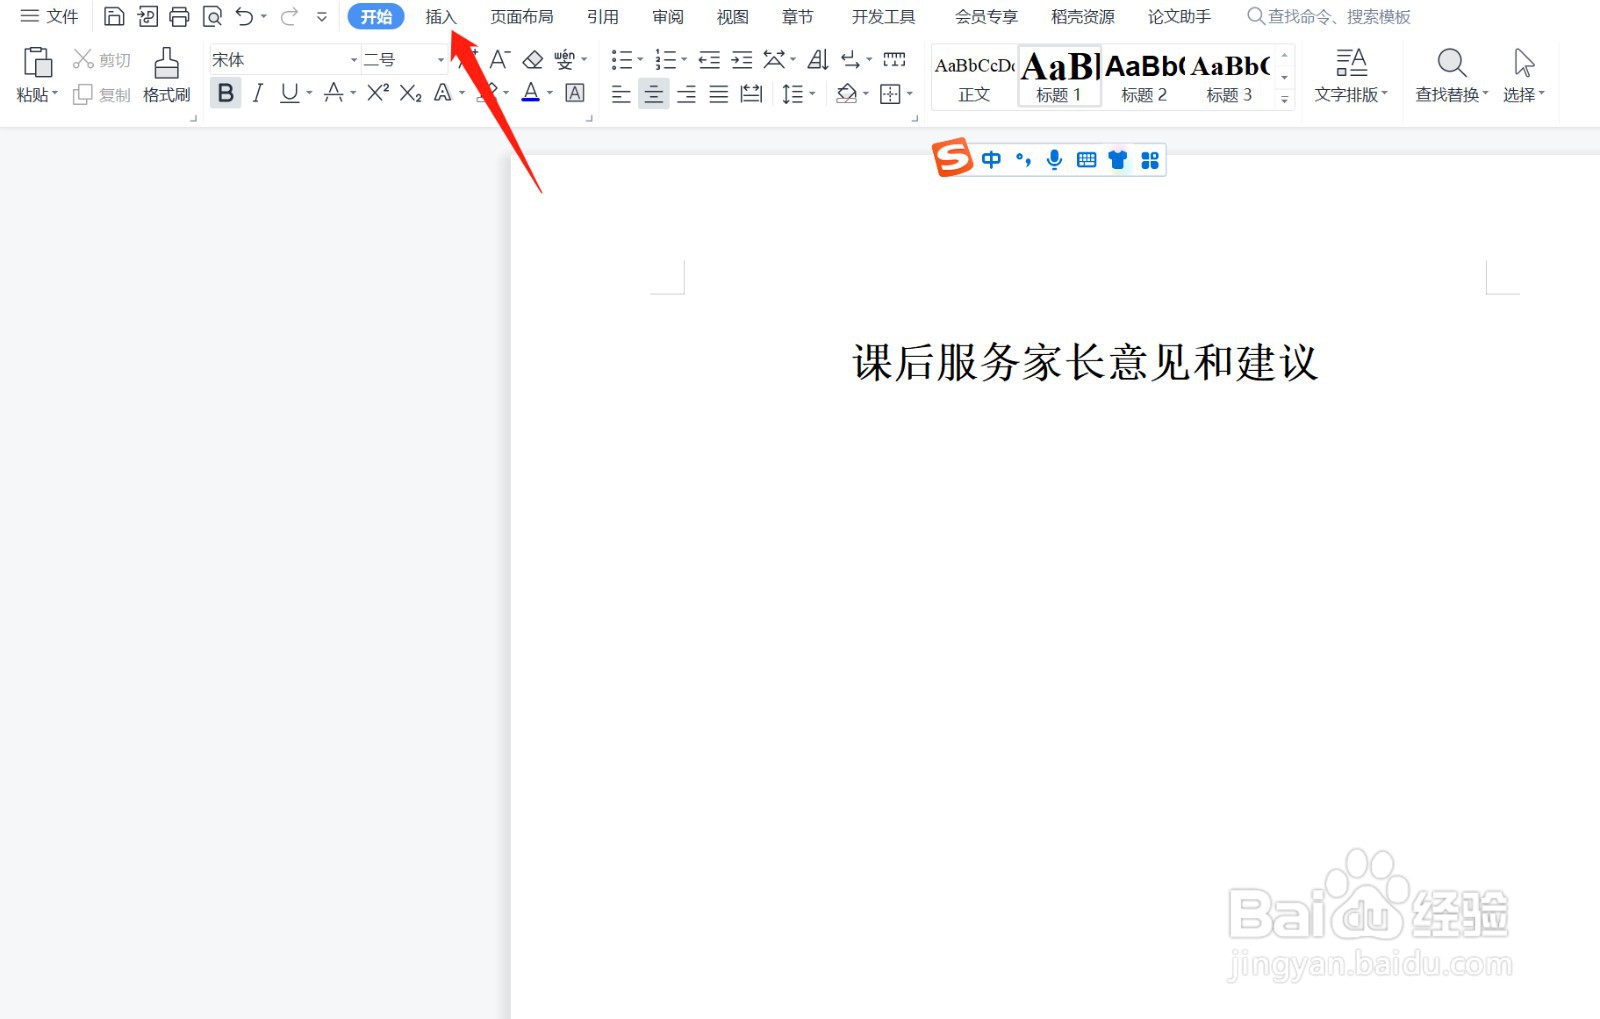
Task: Open the Find and Replace (查找替换) tool
Action: [1449, 75]
